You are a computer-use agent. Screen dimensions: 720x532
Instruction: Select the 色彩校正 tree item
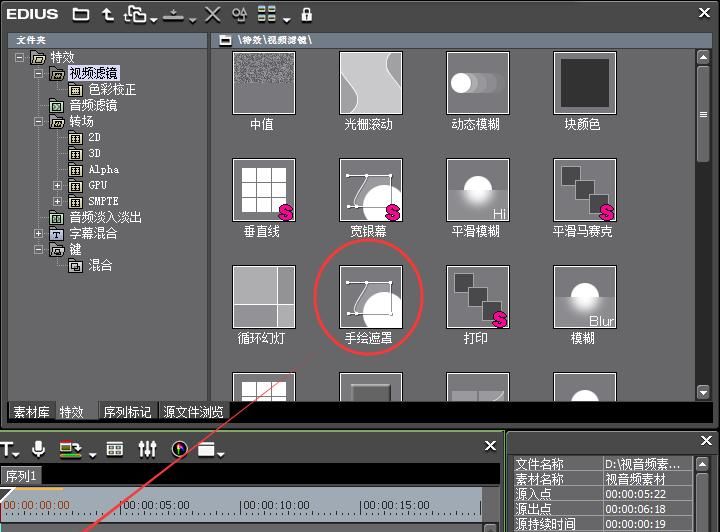click(111, 89)
